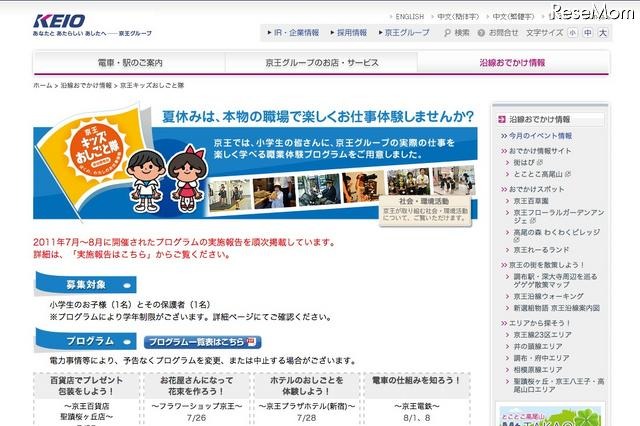Open ホテルのおしごとを体験しよう！ program
Screen dimensions: 640x426
click(x=306, y=386)
